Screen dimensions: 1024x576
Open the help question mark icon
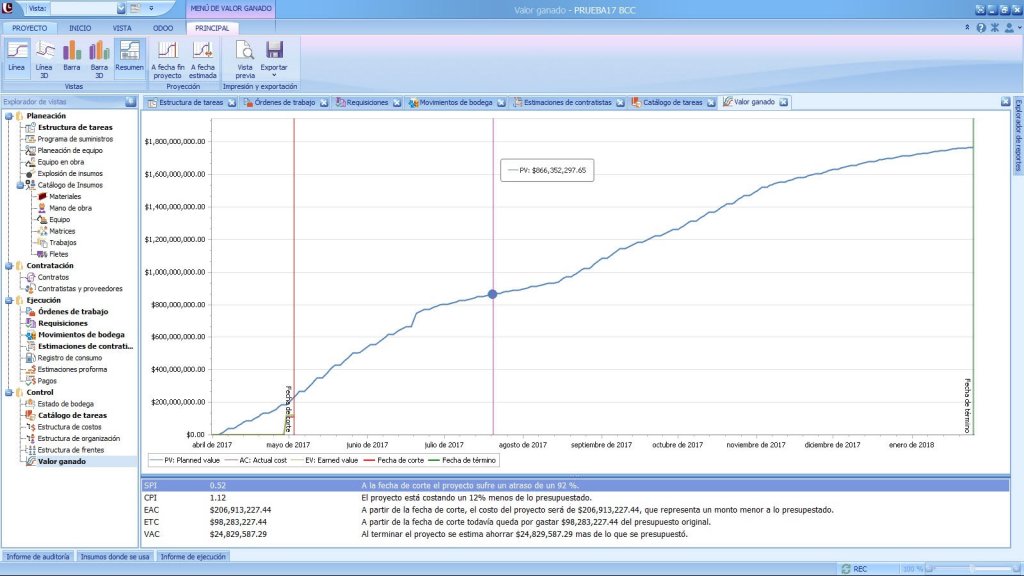click(981, 28)
